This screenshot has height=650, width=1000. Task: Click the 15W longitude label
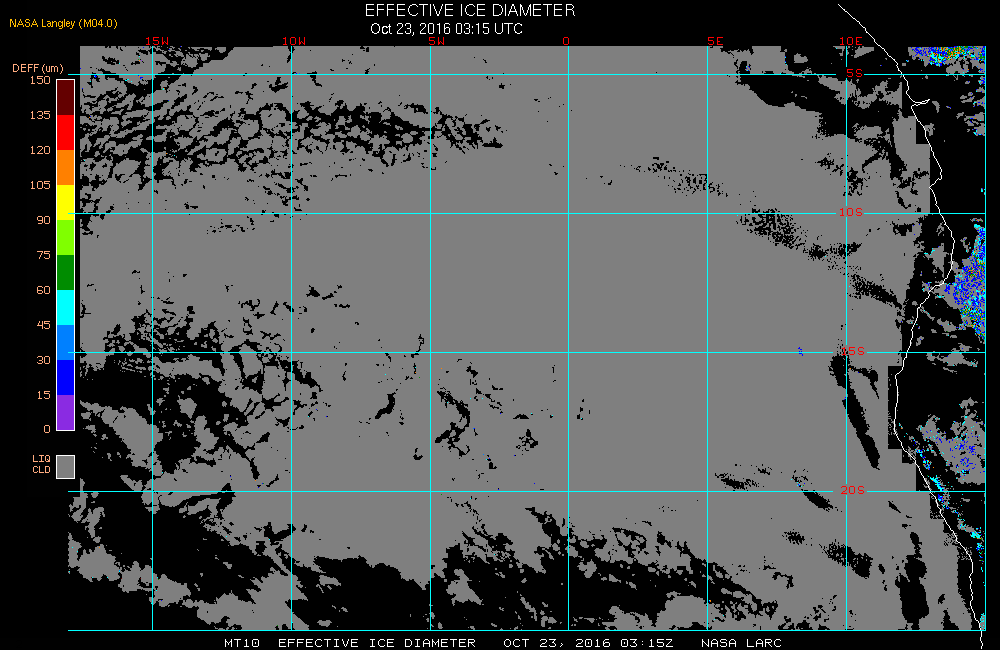[x=157, y=41]
